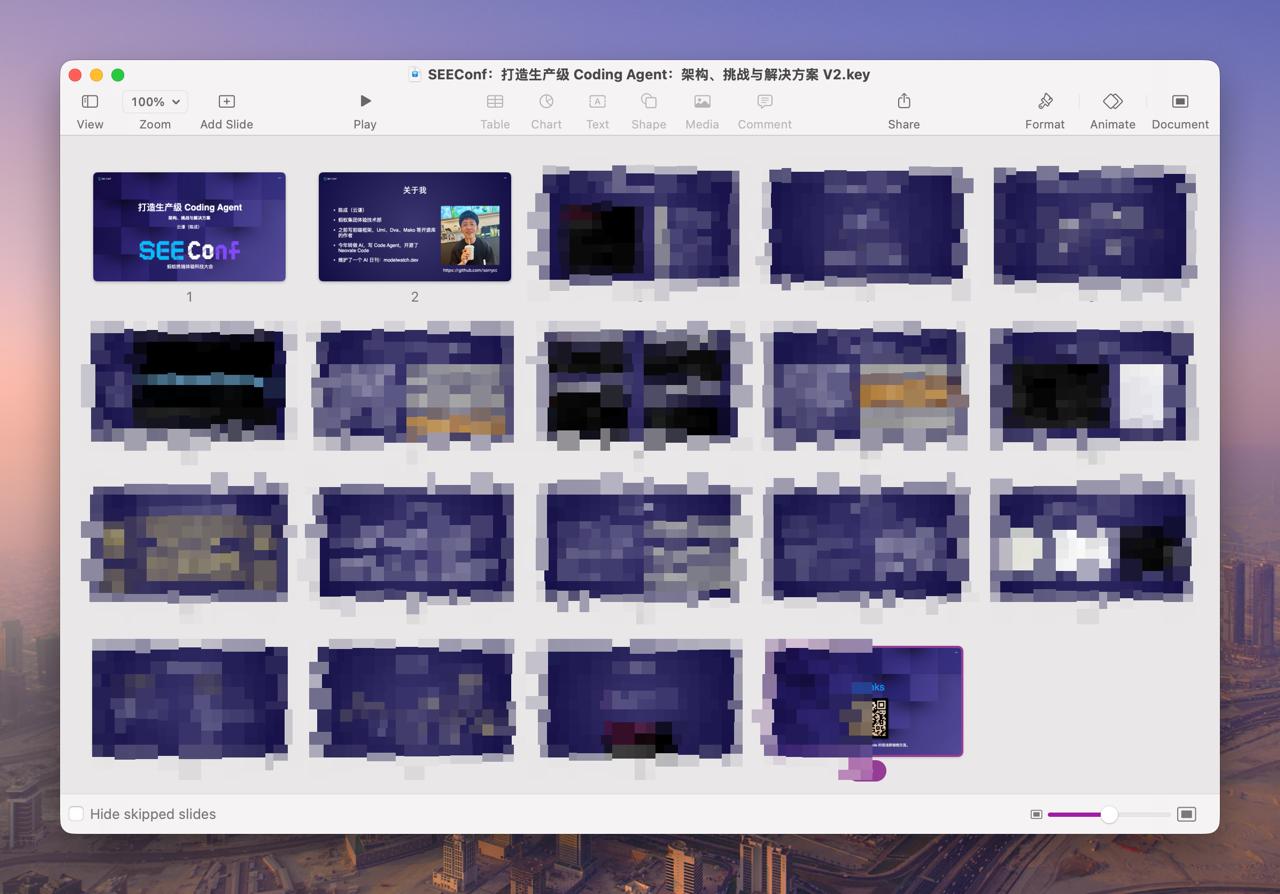1280x894 pixels.
Task: Expand the 100% Zoom dropdown
Action: [155, 102]
